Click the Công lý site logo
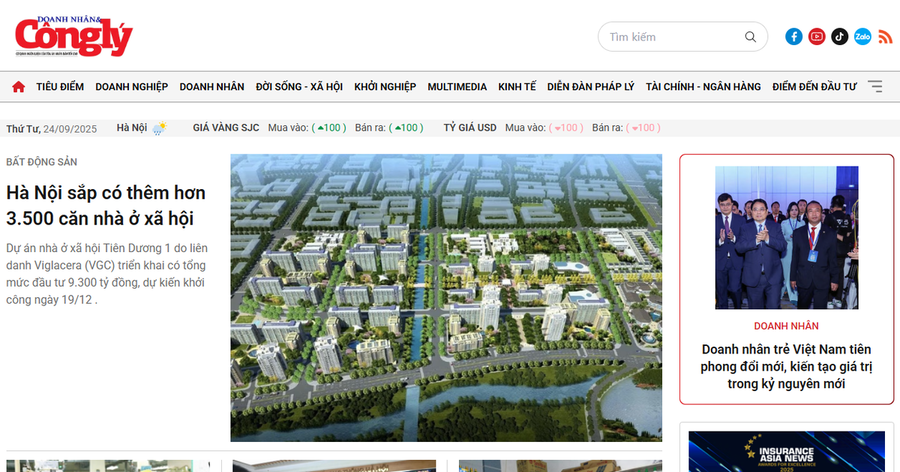The image size is (900, 472). [x=73, y=36]
